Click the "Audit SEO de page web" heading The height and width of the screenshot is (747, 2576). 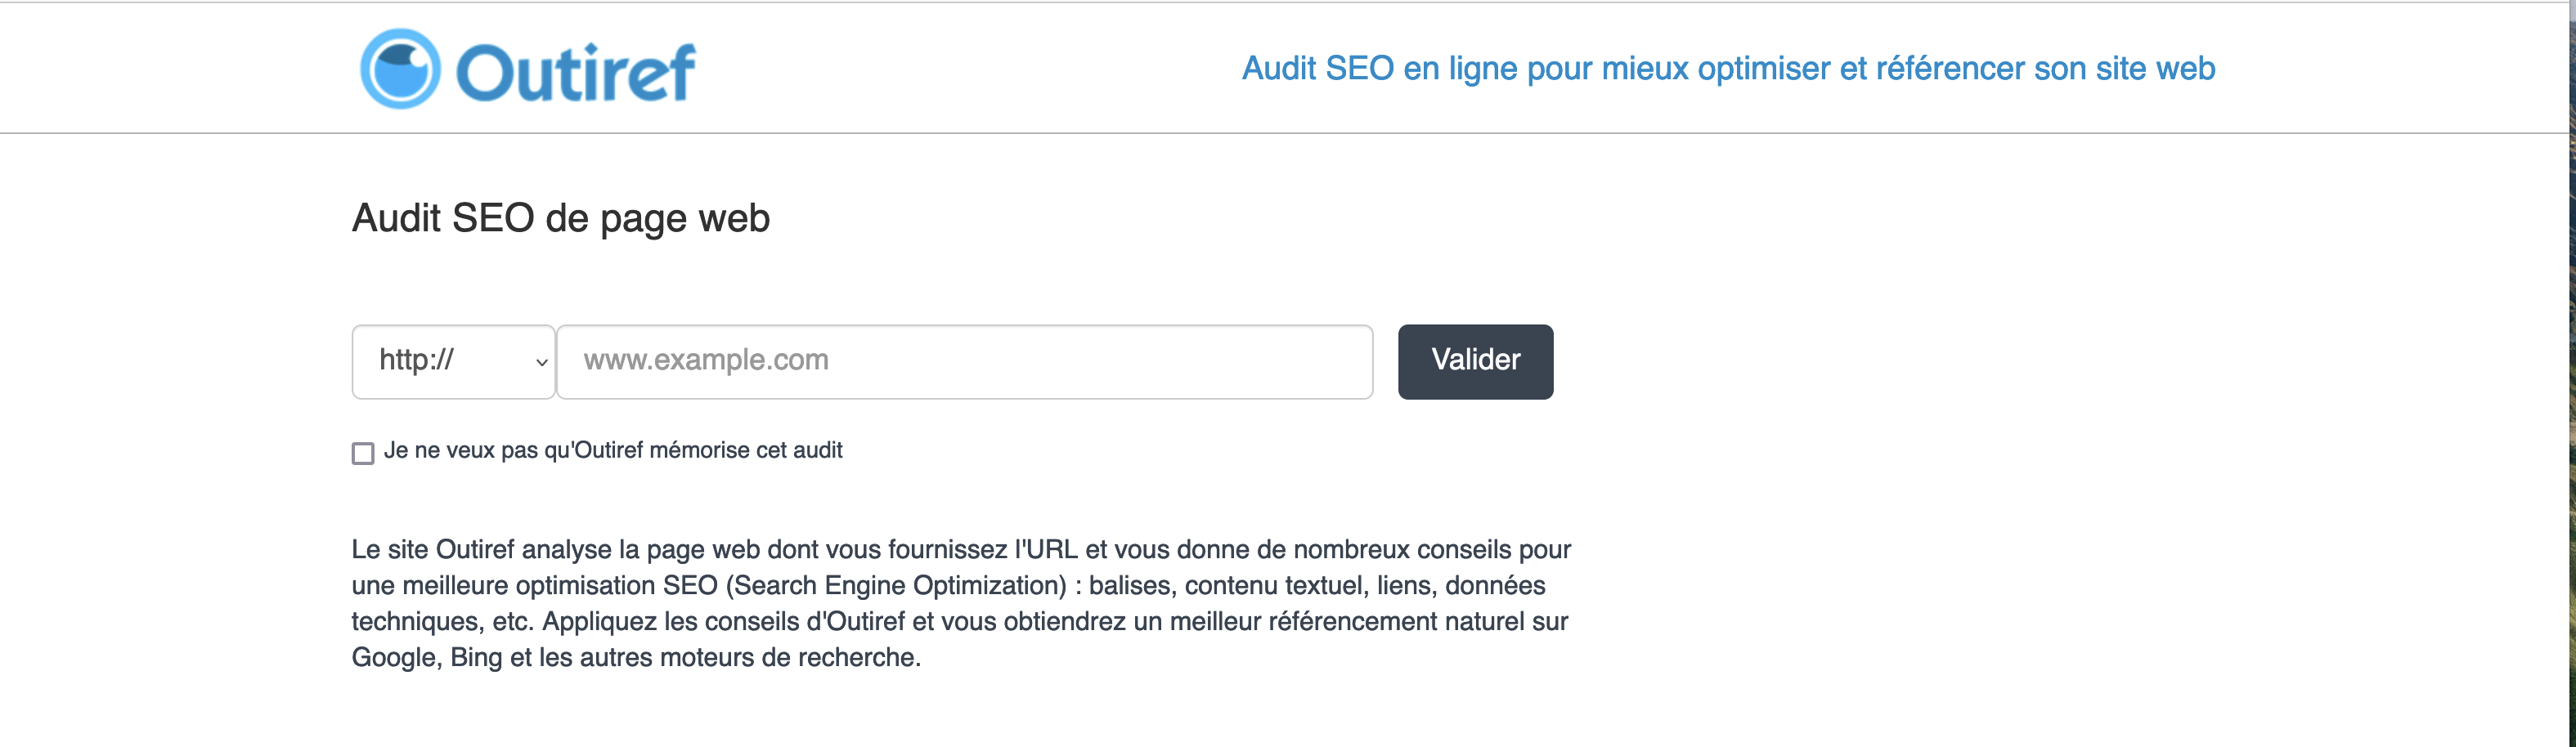point(560,218)
